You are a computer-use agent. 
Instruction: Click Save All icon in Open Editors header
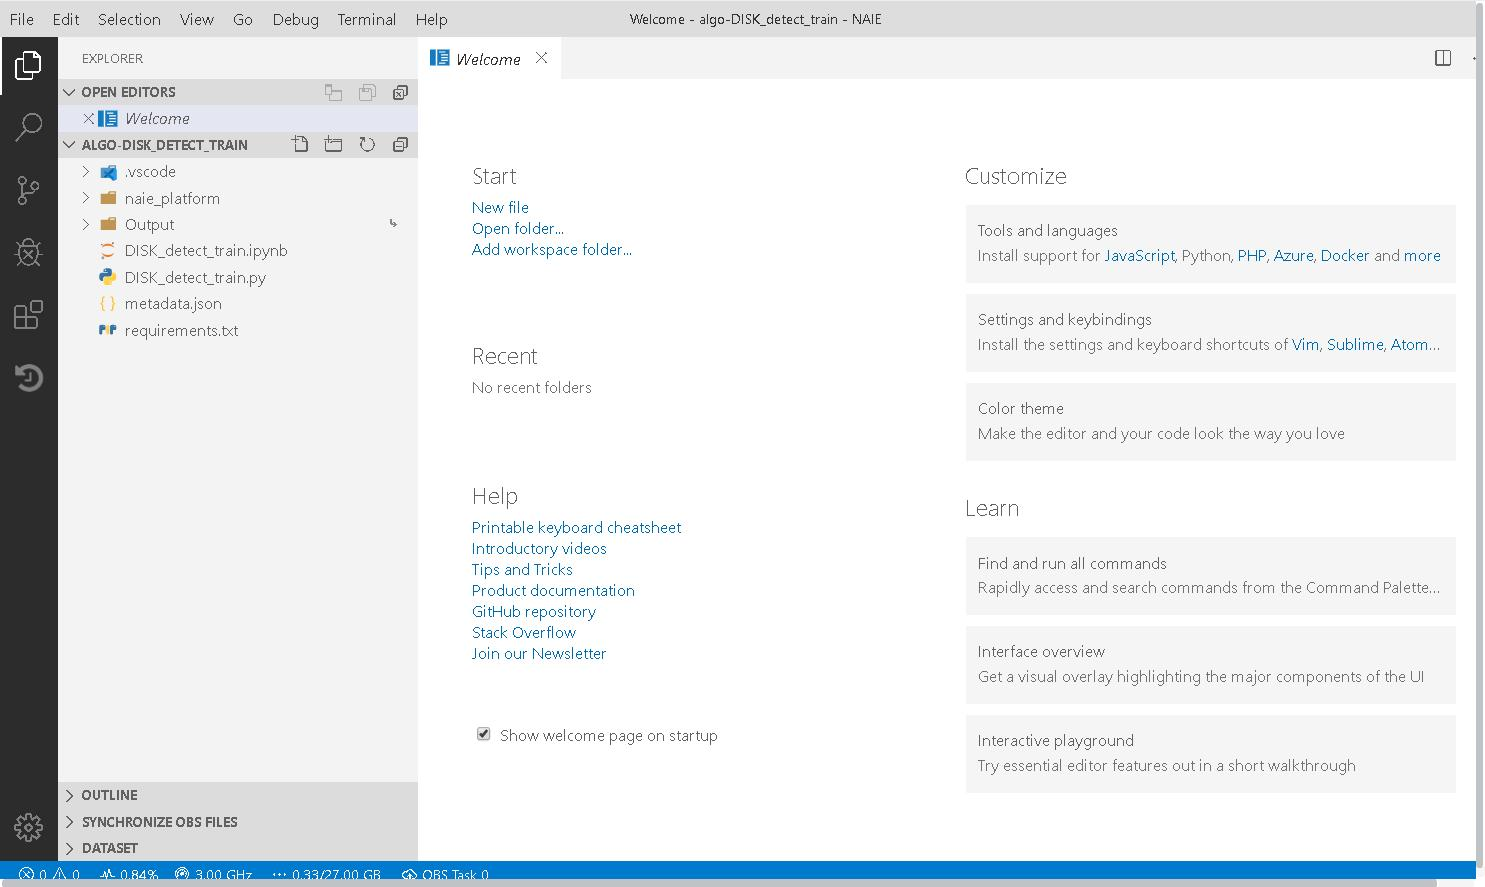(x=367, y=92)
